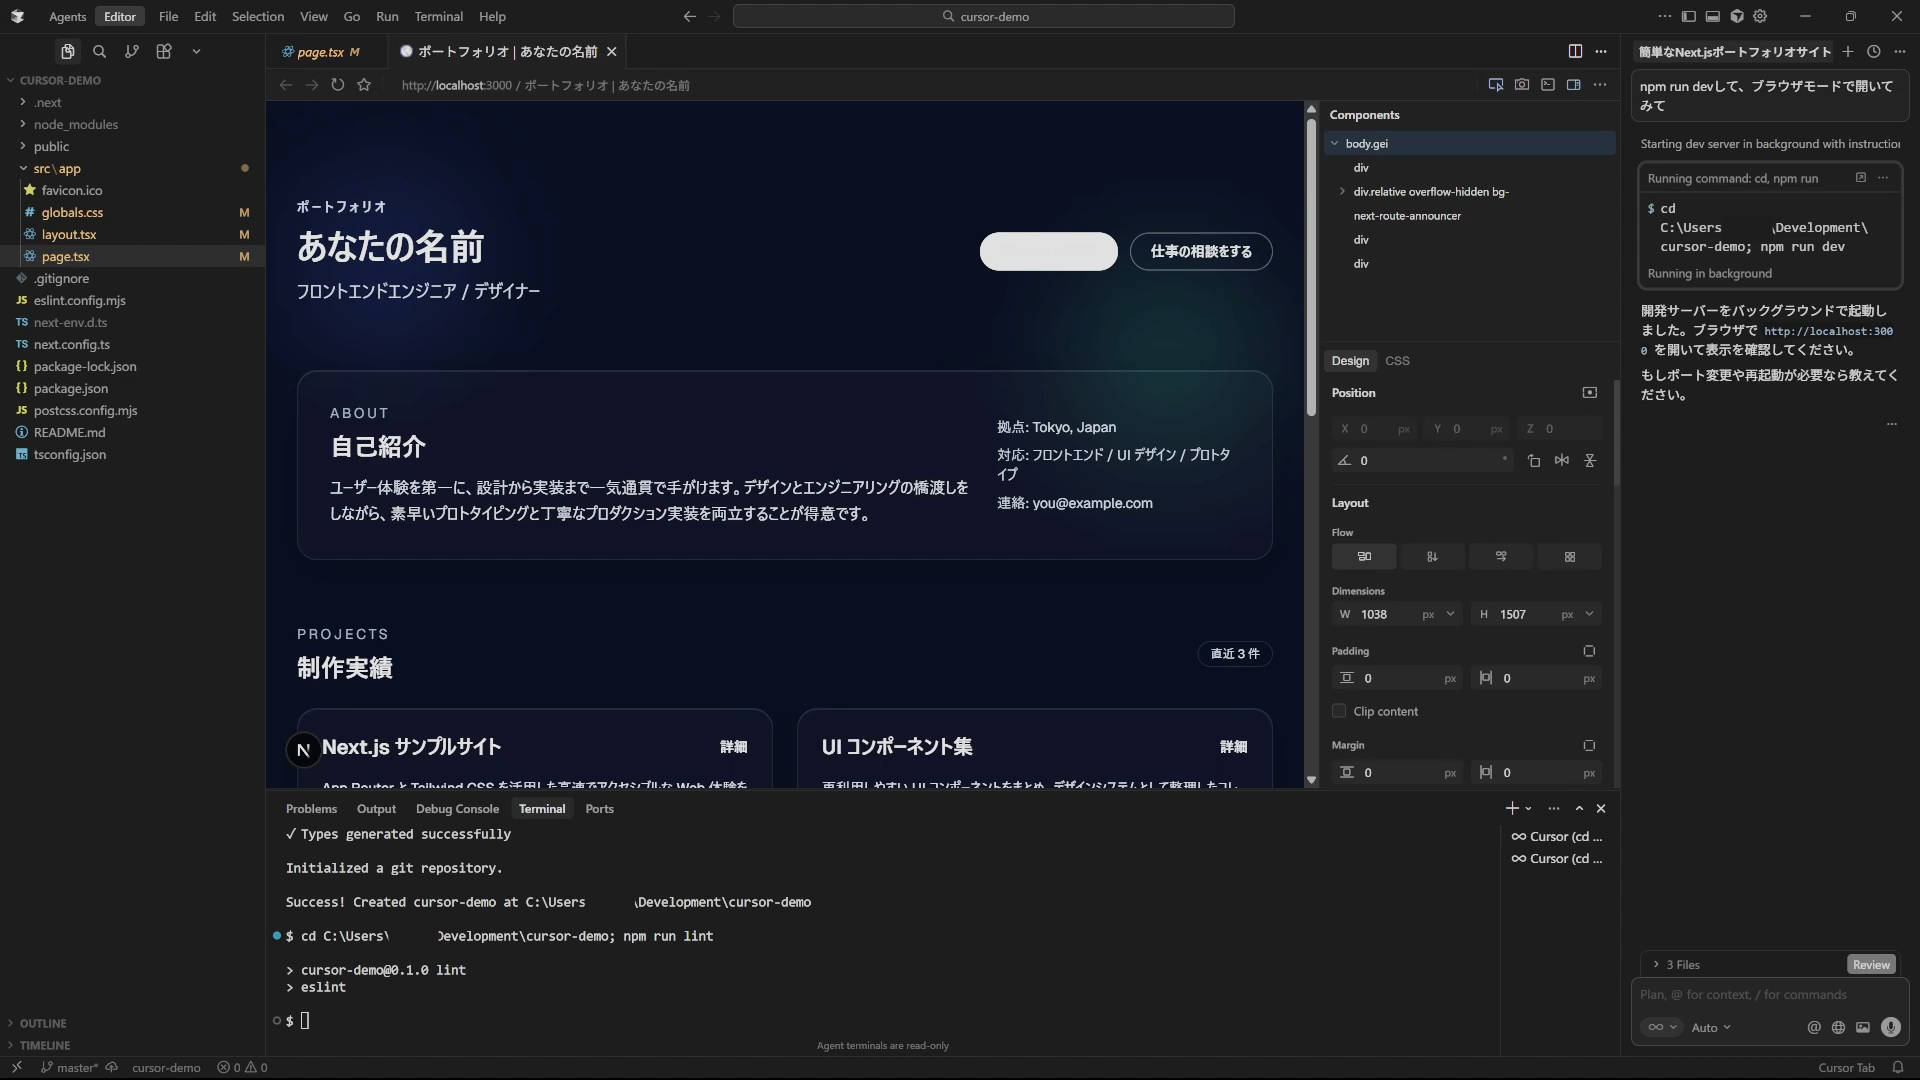Switch to the CSS tab
The width and height of the screenshot is (1920, 1080).
coord(1397,361)
